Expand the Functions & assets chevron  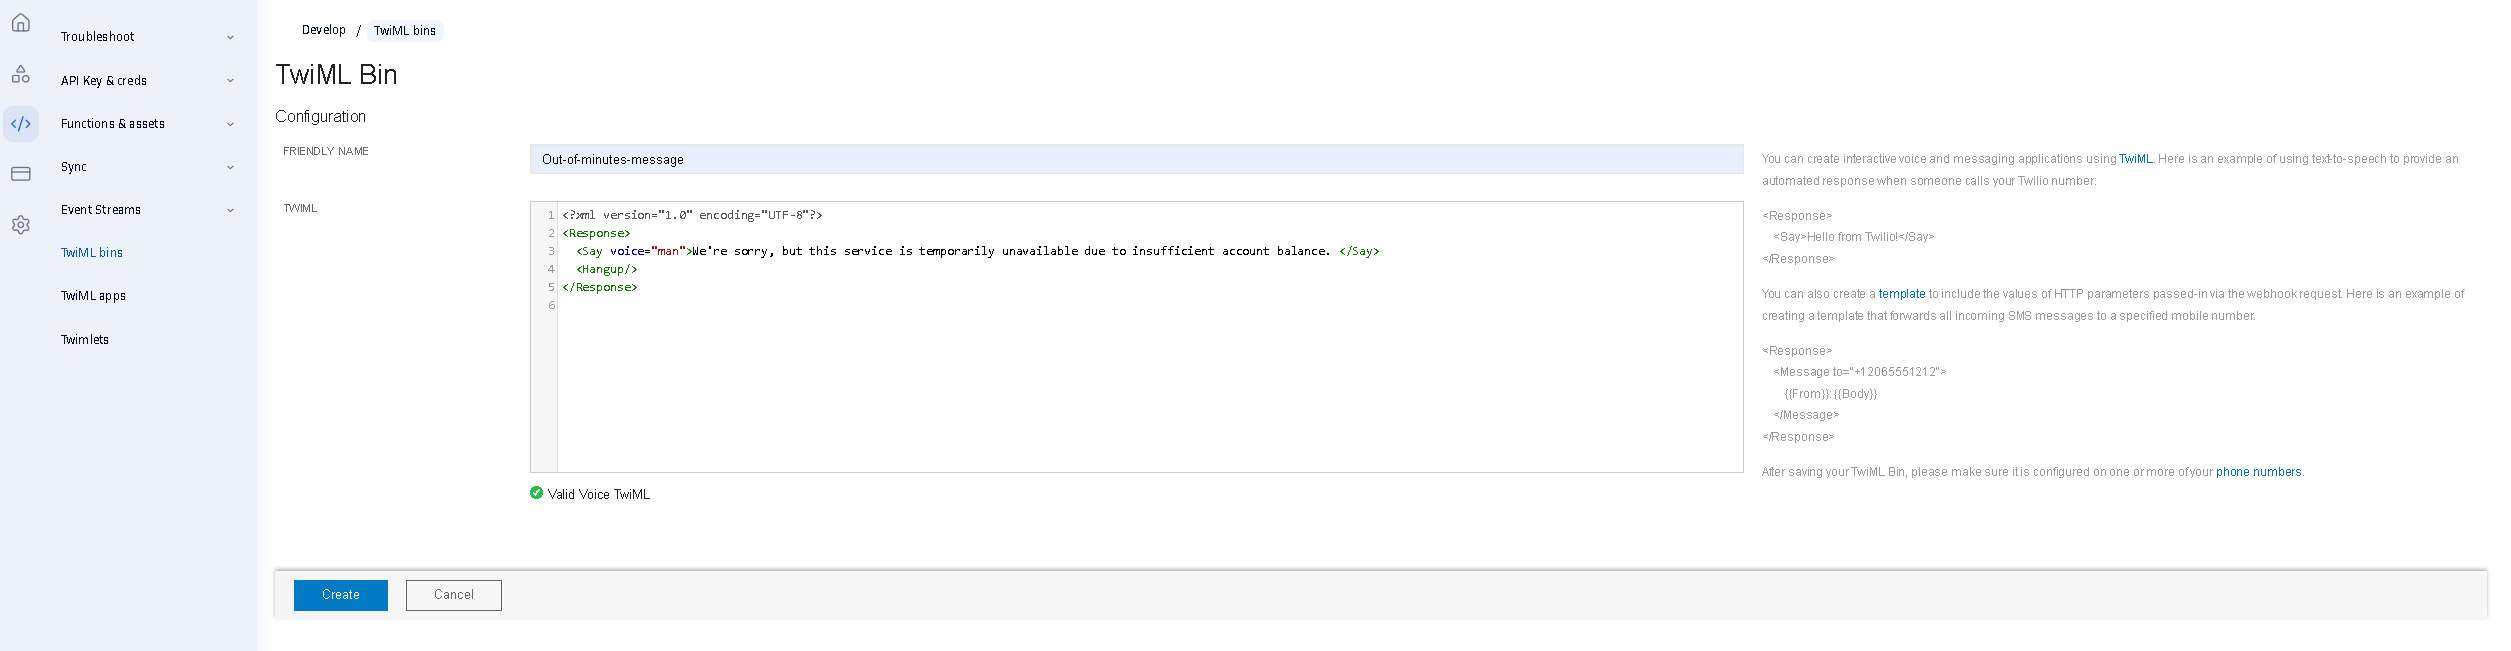click(x=230, y=124)
